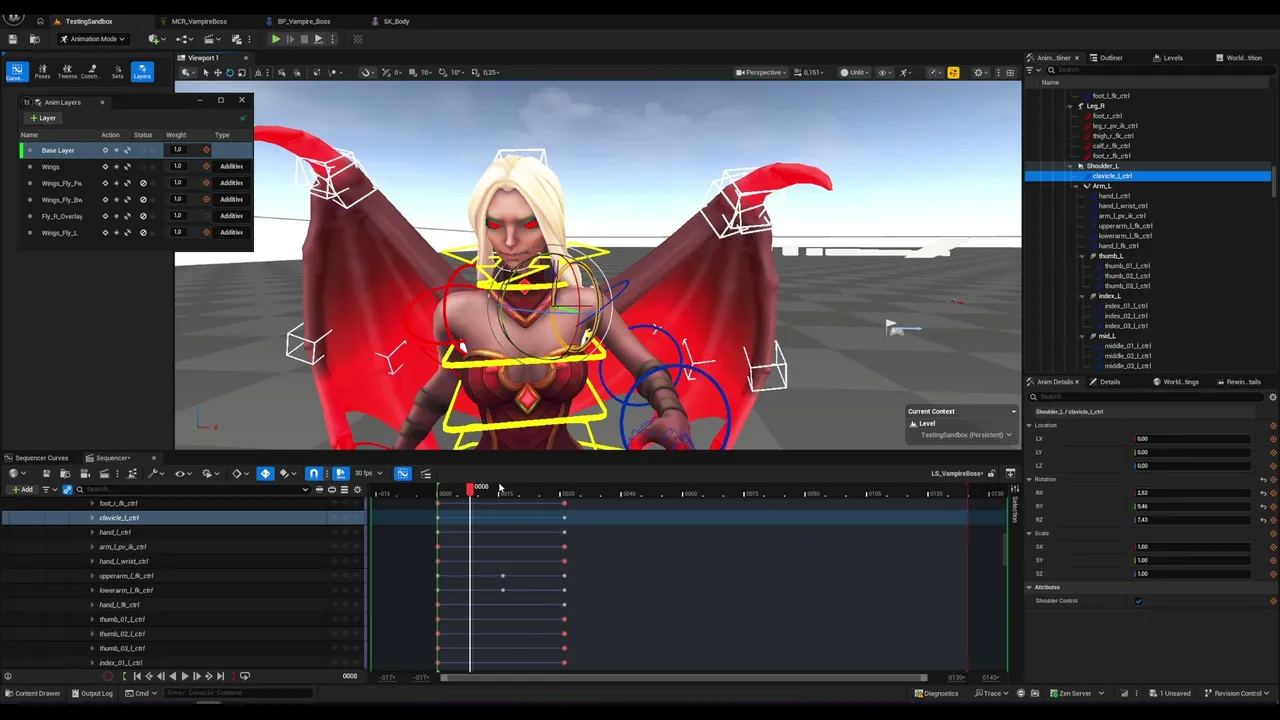
Task: Click the Add track button in Sequencer
Action: pyautogui.click(x=21, y=489)
